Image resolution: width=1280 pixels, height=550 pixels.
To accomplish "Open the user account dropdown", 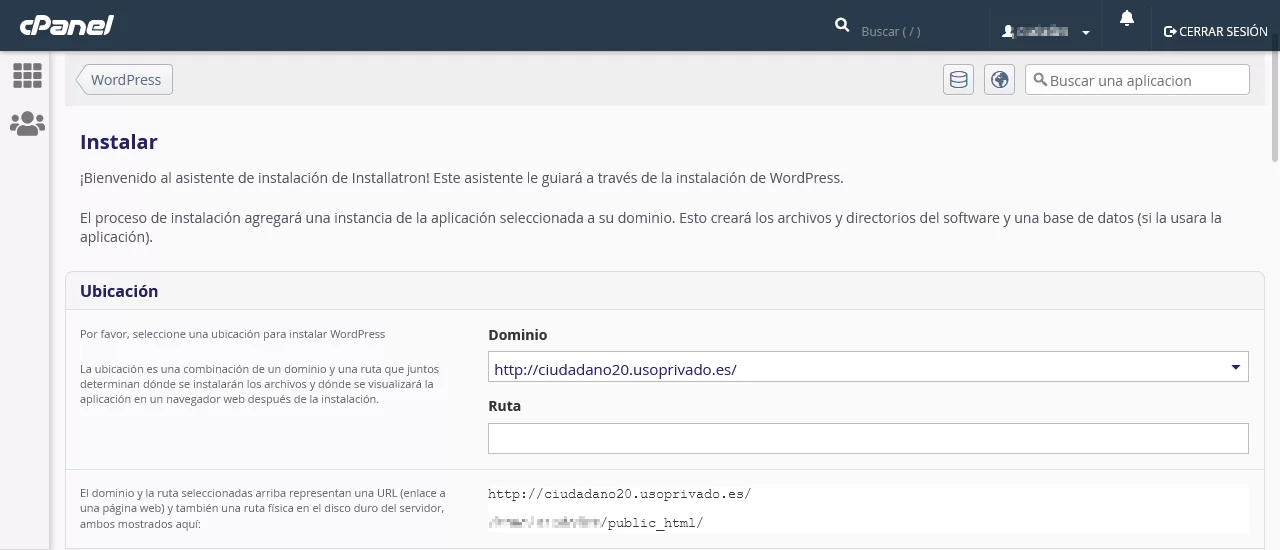I will pos(1045,31).
